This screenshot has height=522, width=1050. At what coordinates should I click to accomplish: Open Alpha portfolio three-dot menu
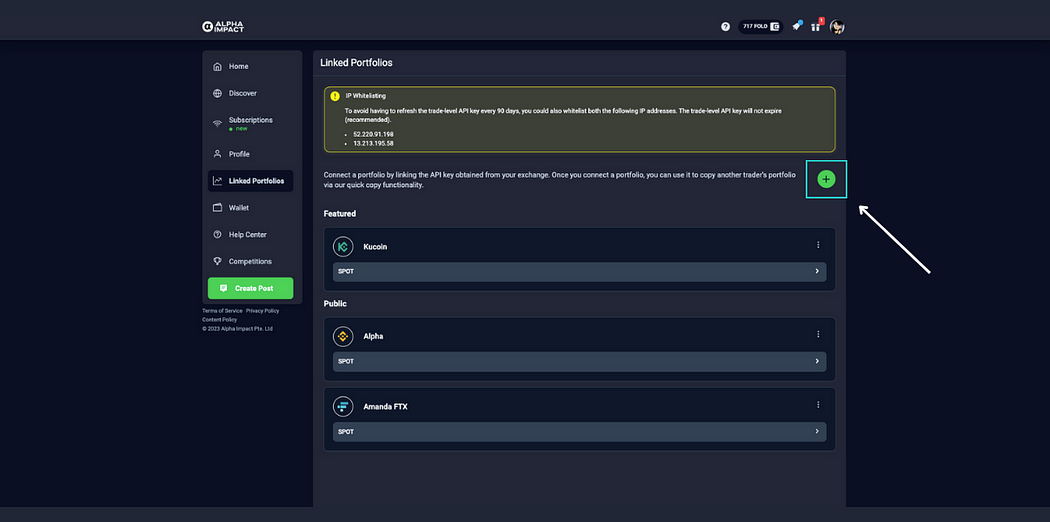(x=818, y=335)
